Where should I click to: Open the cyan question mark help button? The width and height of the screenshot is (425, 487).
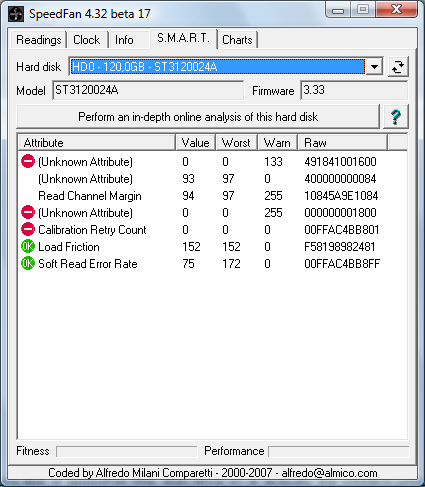click(x=396, y=117)
